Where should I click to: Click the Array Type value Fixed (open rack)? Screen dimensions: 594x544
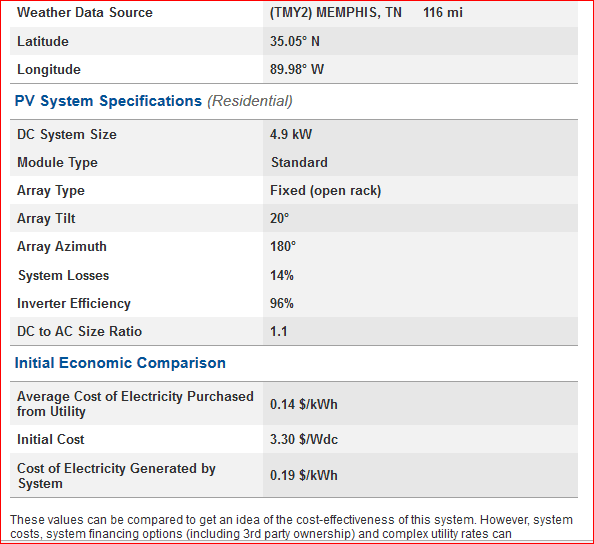(325, 191)
